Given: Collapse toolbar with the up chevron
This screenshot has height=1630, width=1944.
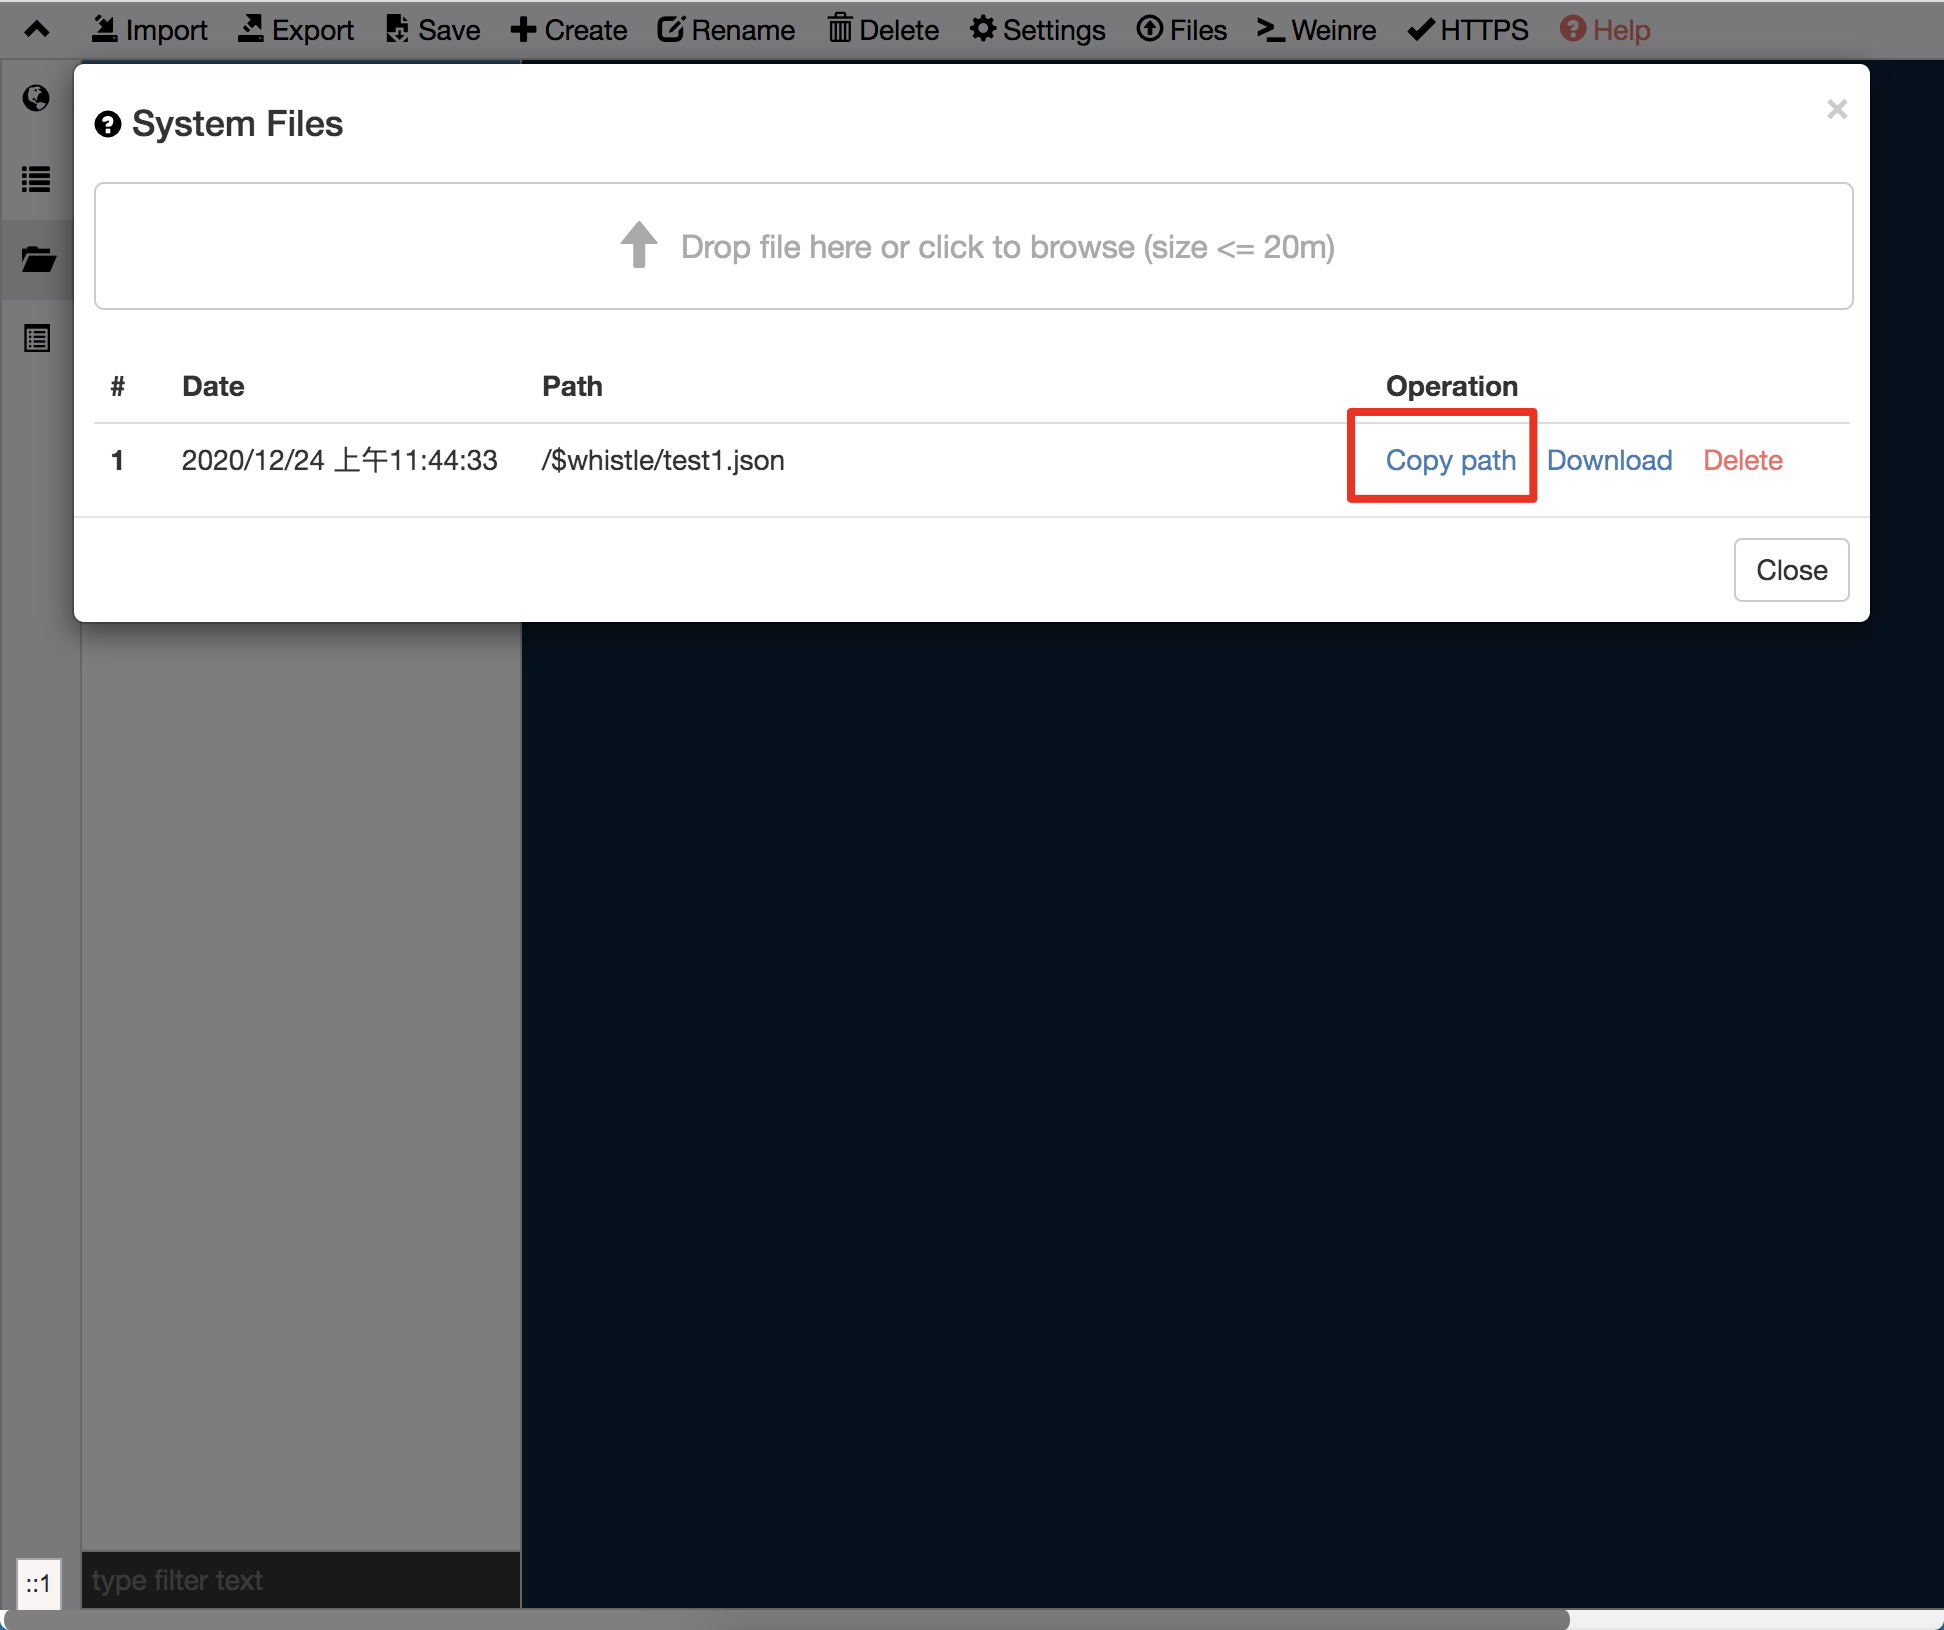Looking at the screenshot, I should pyautogui.click(x=37, y=30).
